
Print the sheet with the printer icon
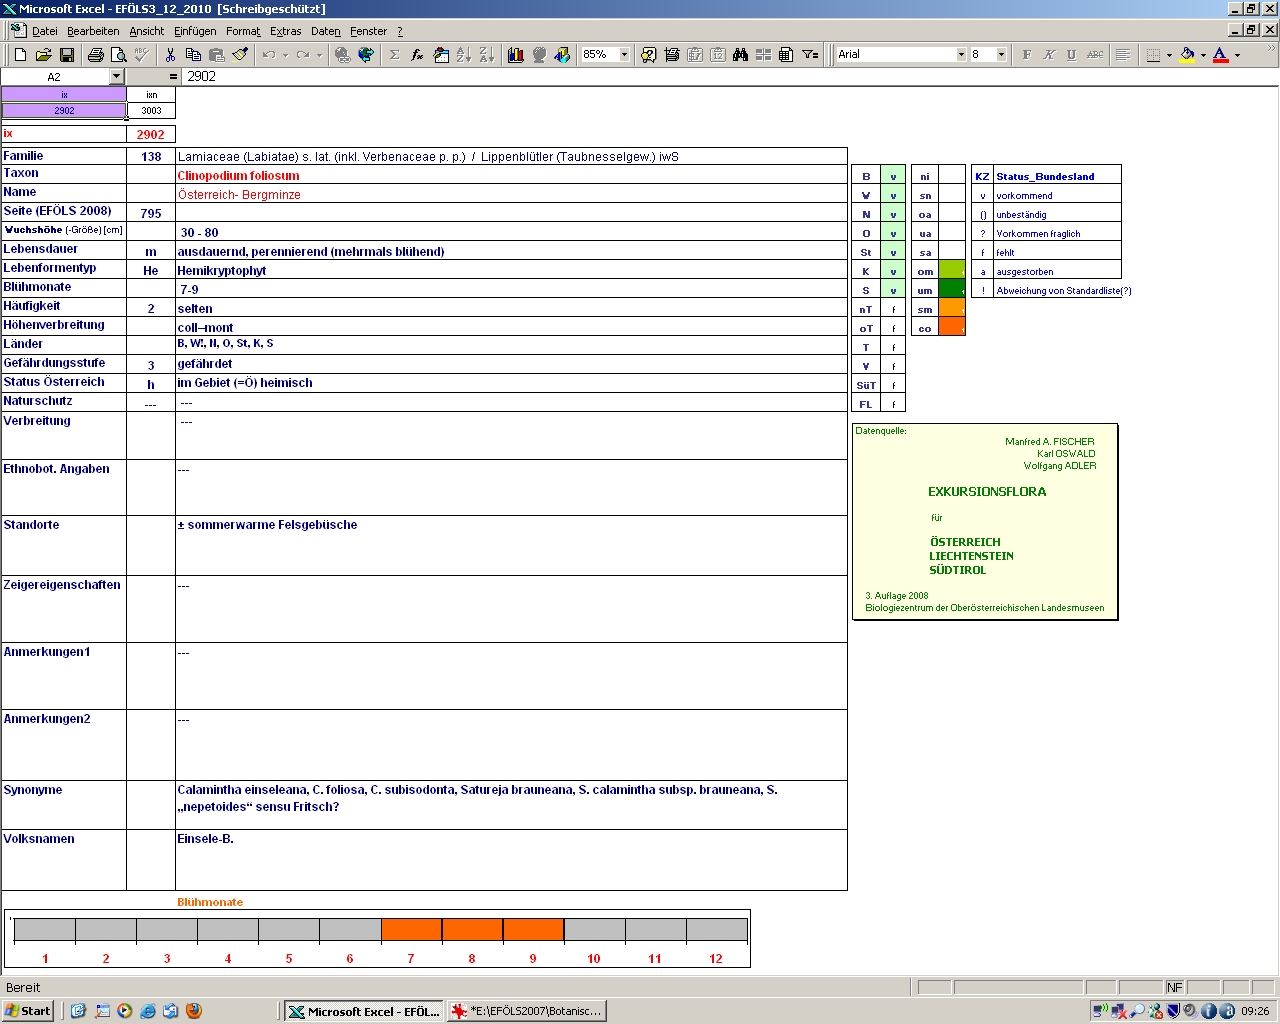coord(95,55)
